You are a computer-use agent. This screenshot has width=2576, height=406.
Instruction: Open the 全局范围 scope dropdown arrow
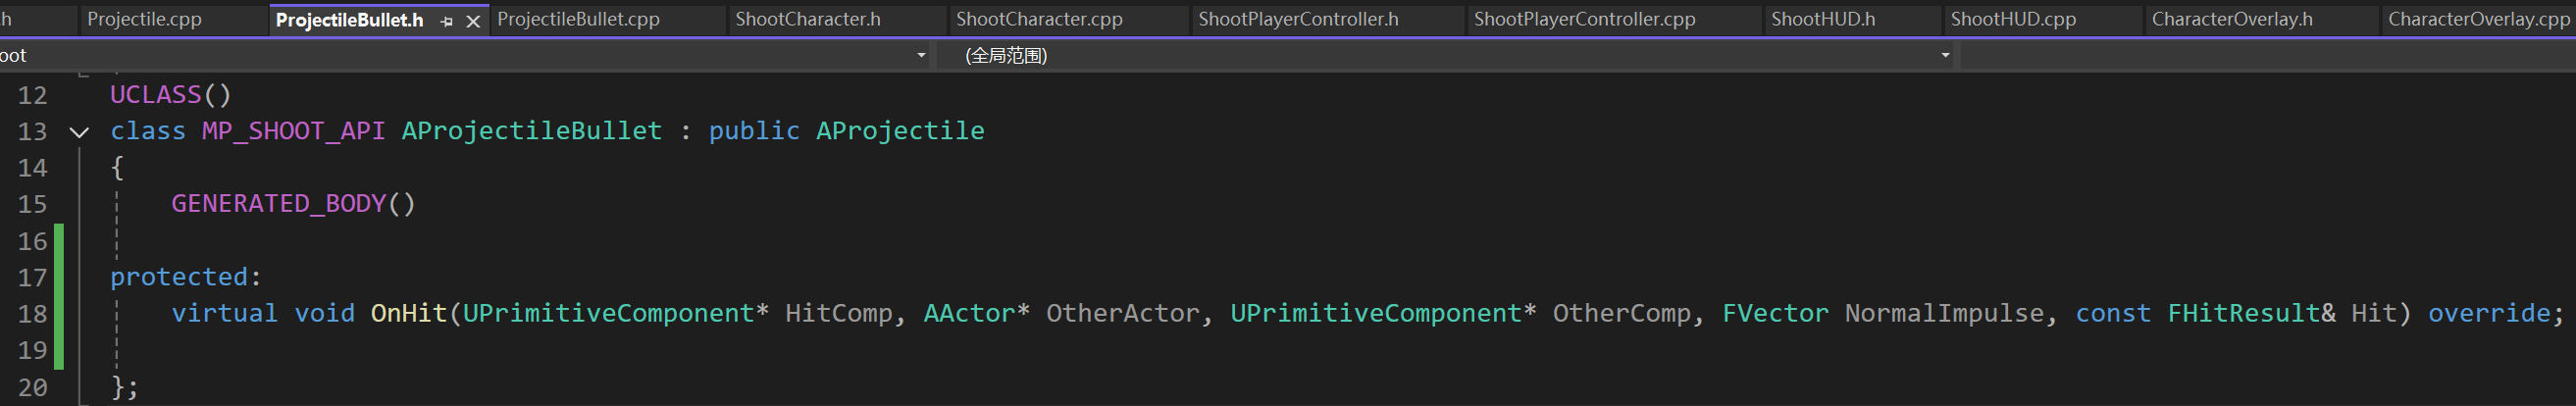[1945, 55]
